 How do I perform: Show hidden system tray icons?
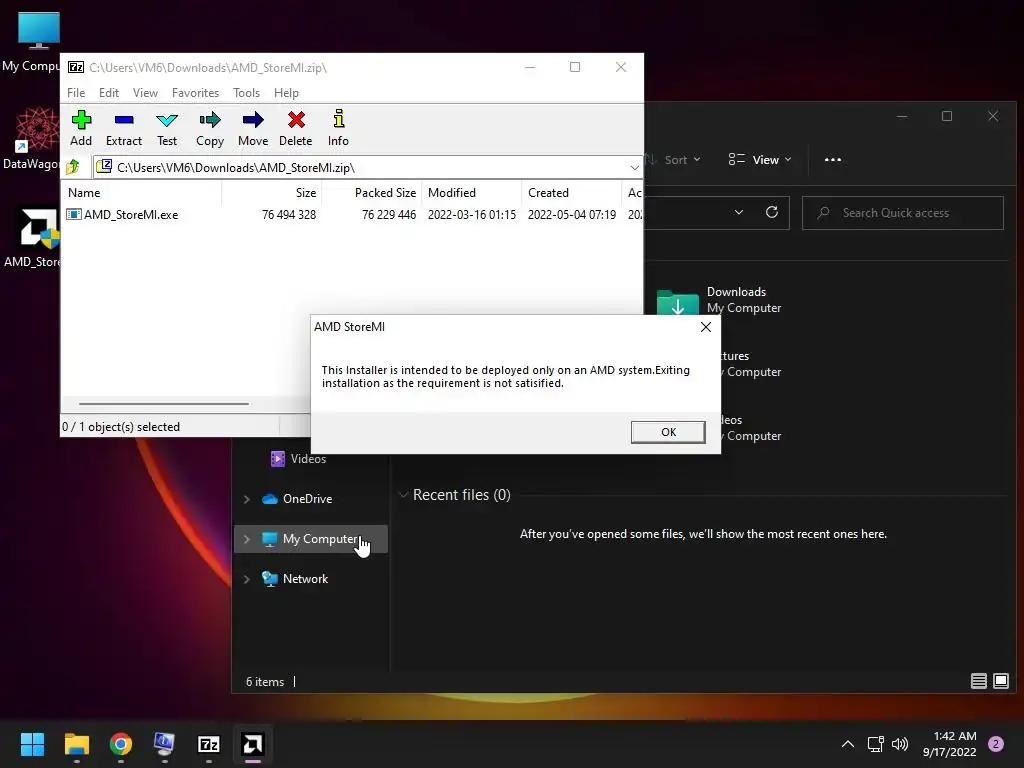point(848,744)
